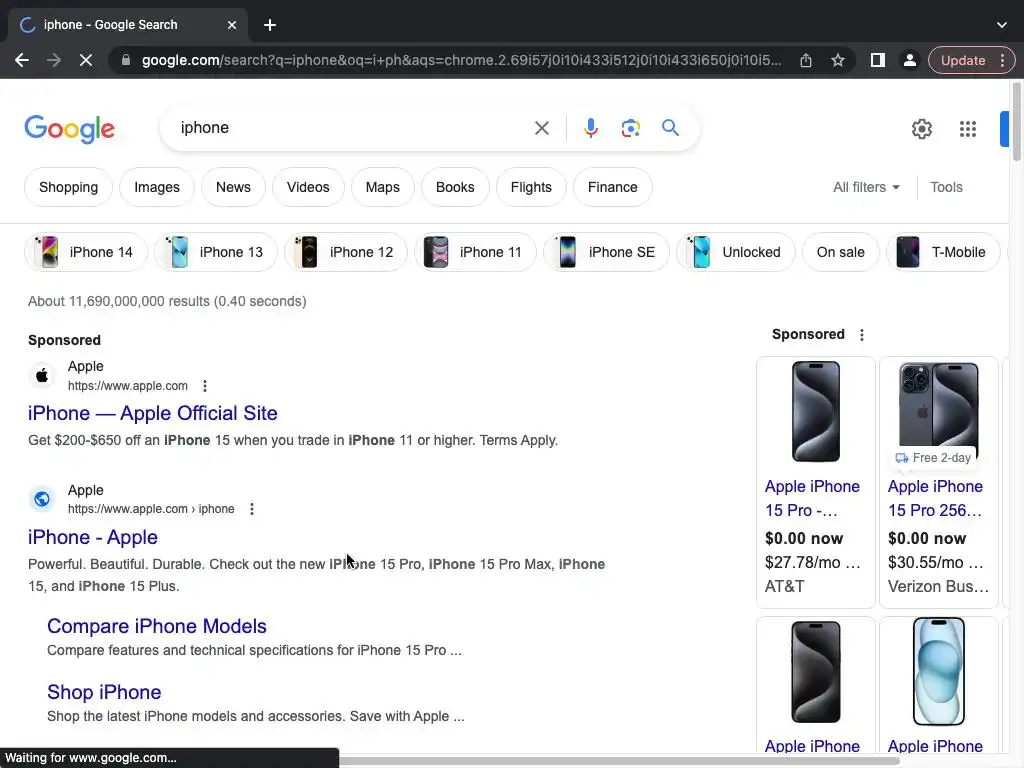Screen dimensions: 1024x768
Task: Open sponsored shopping ads options menu
Action: coord(861,335)
